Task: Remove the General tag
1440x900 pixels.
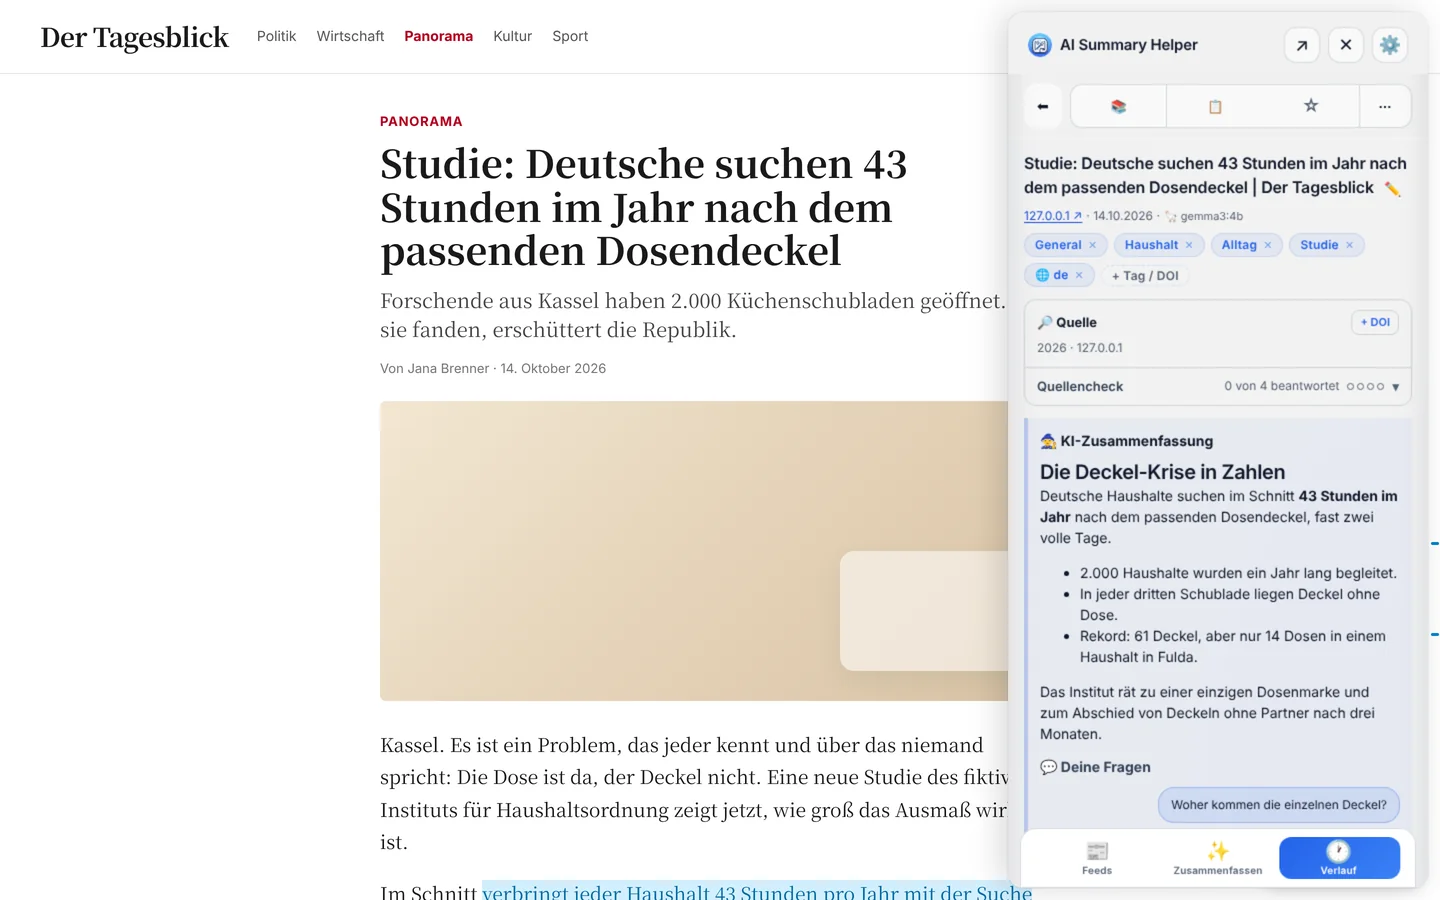Action: pyautogui.click(x=1093, y=245)
